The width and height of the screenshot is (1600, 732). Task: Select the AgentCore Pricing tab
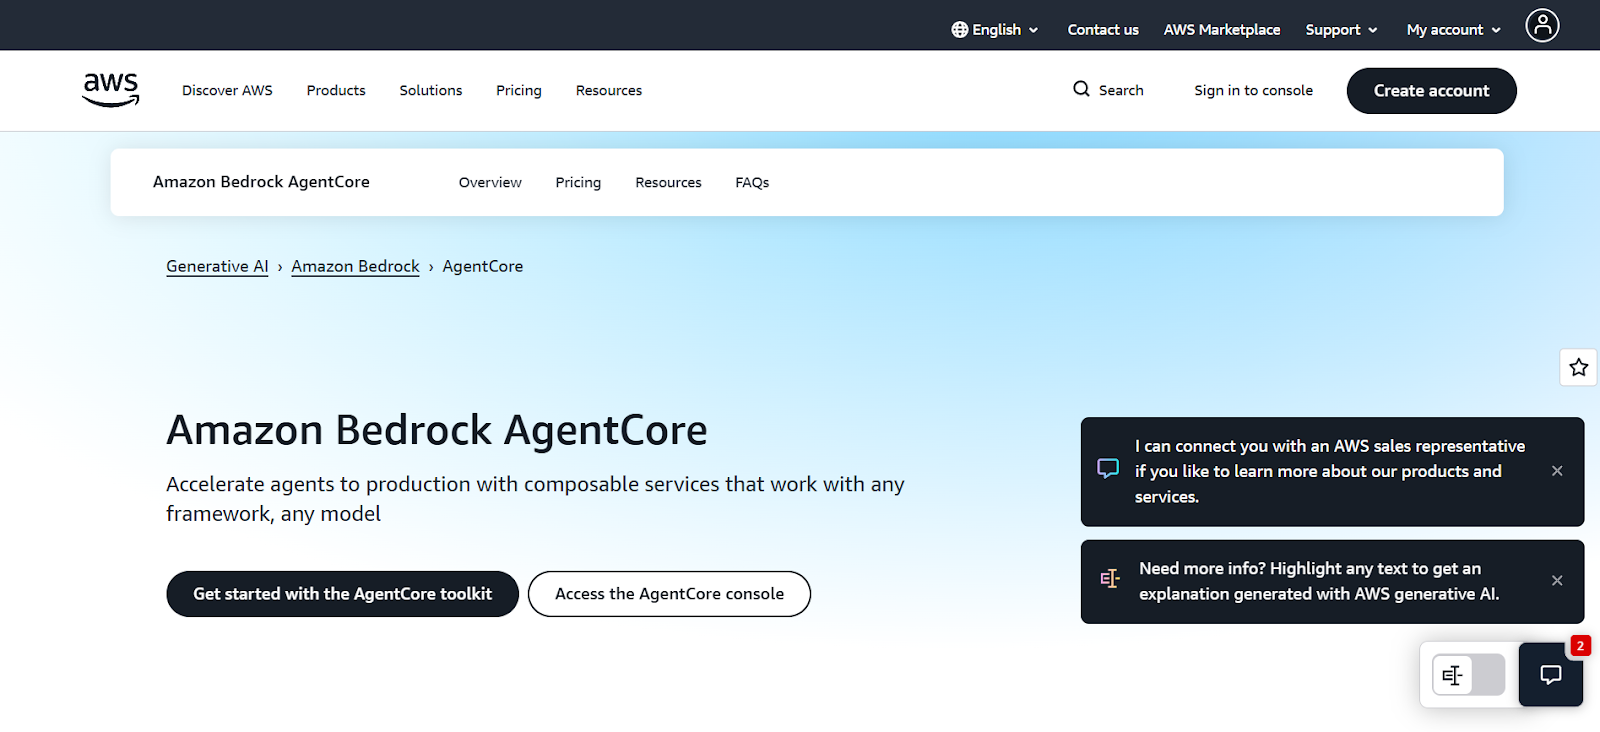click(x=578, y=183)
